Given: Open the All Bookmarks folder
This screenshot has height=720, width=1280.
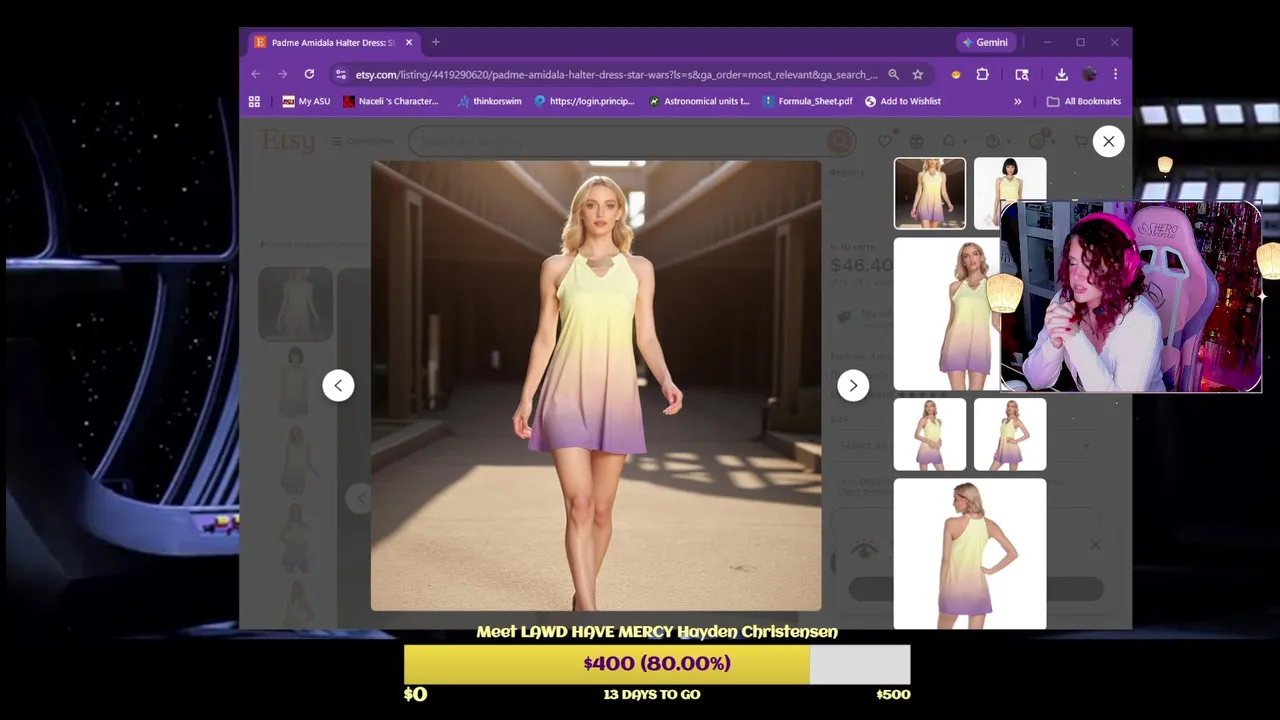Looking at the screenshot, I should [x=1083, y=101].
